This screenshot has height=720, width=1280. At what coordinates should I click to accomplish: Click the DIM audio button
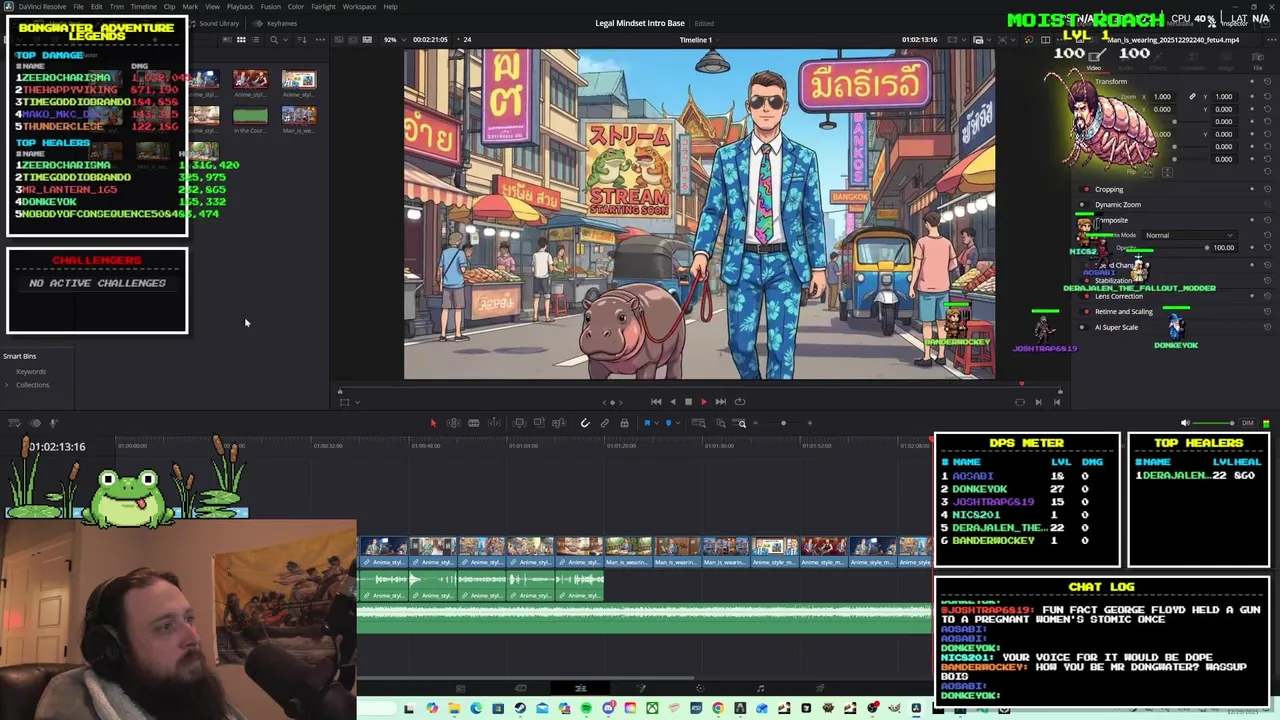(x=1247, y=423)
